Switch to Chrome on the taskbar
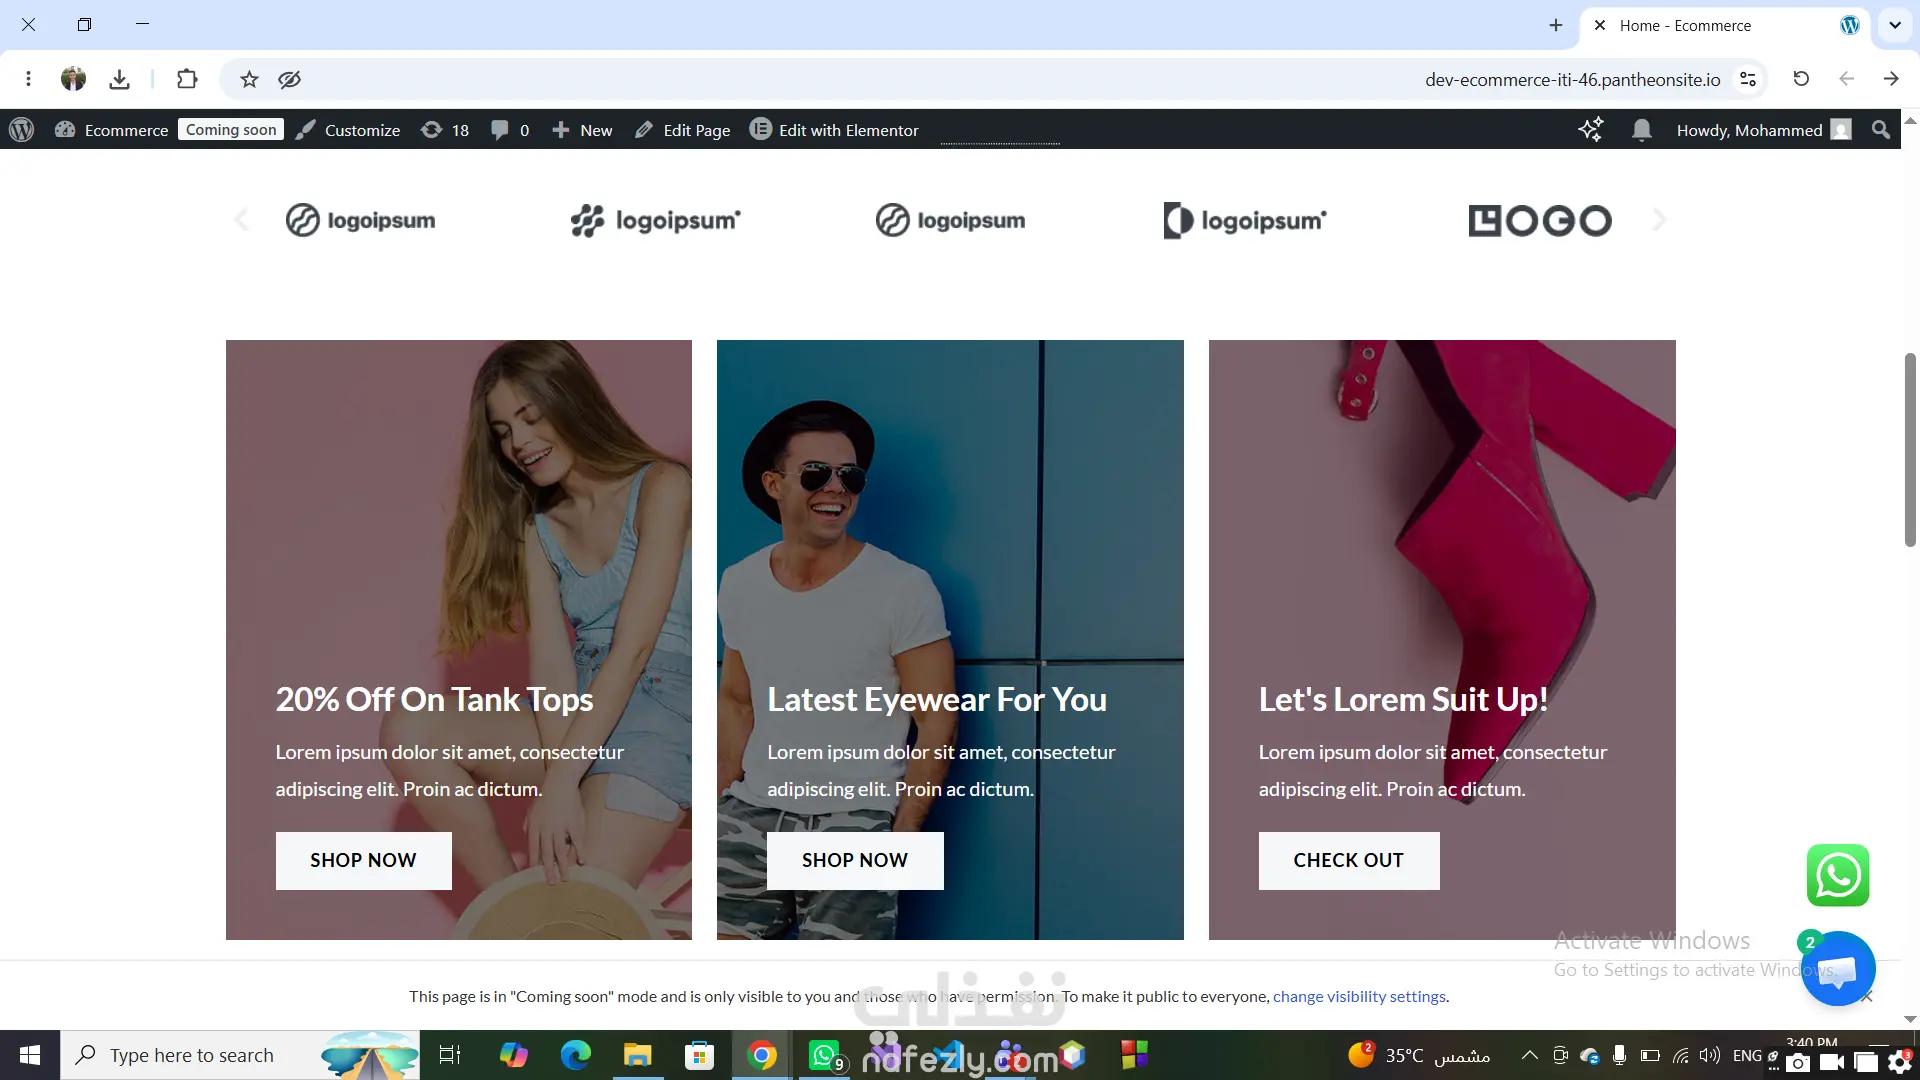 [x=762, y=1055]
